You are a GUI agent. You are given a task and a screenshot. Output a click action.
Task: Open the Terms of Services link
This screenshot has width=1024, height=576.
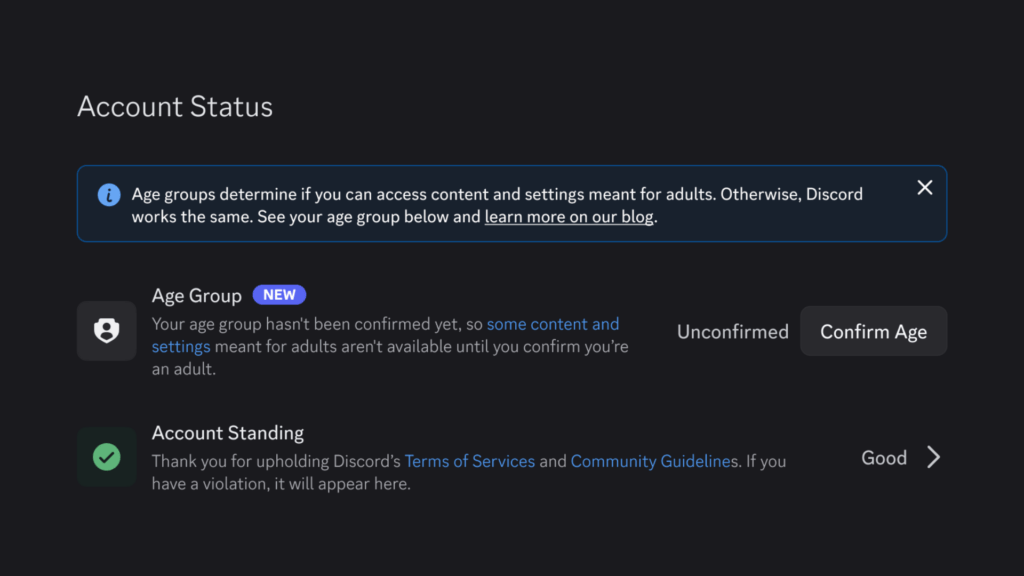(x=470, y=462)
